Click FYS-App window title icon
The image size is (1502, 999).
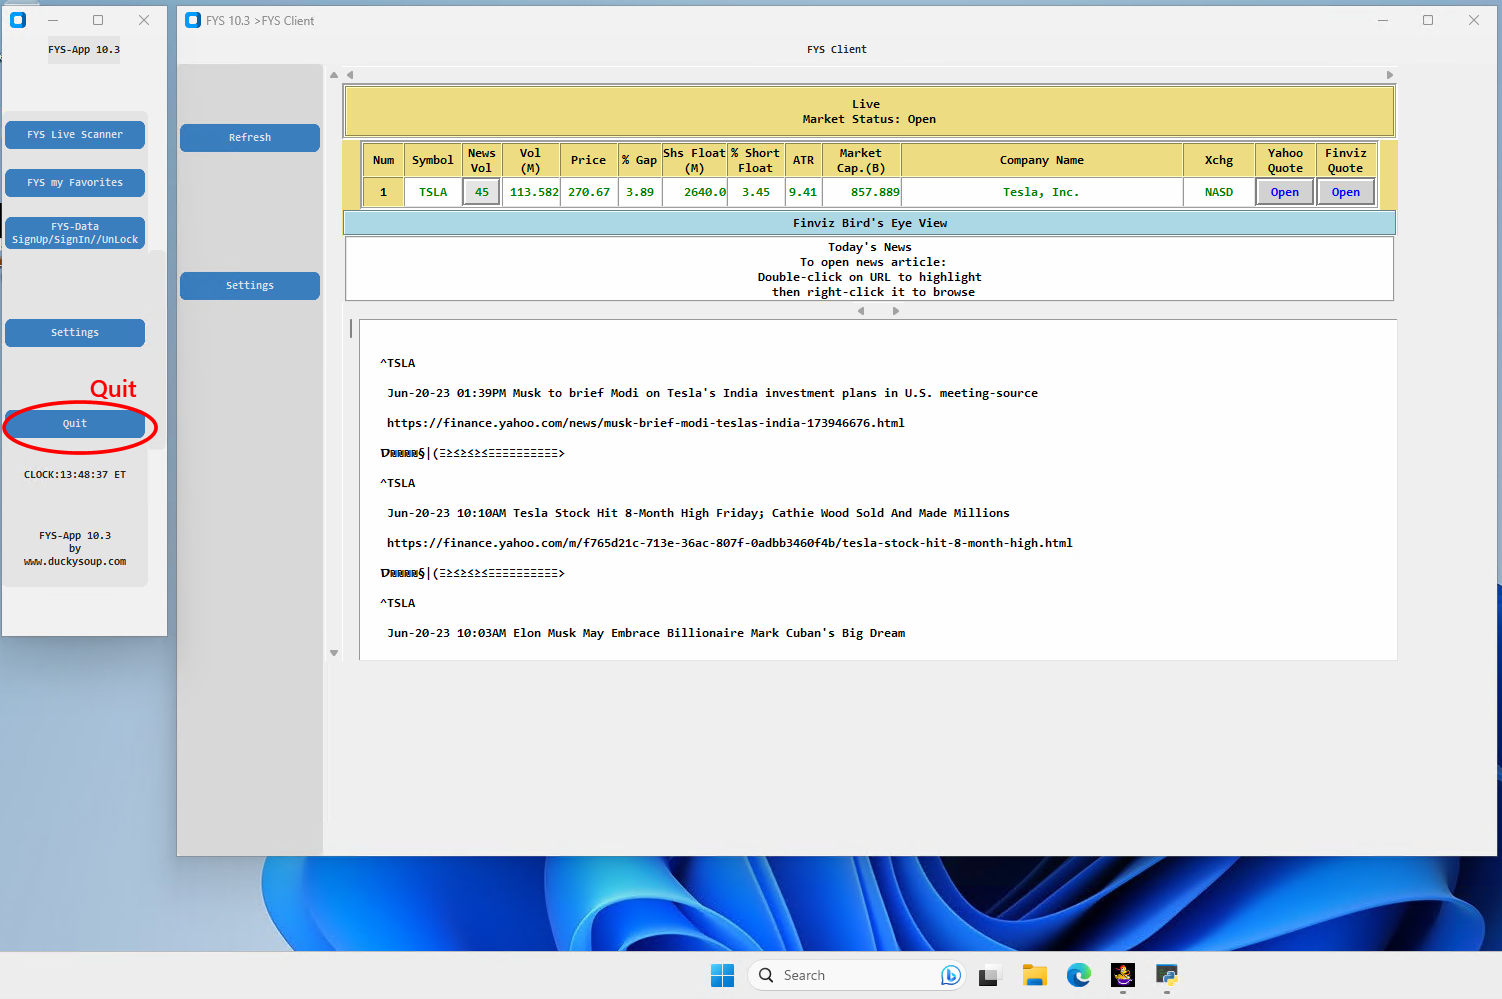tap(18, 20)
